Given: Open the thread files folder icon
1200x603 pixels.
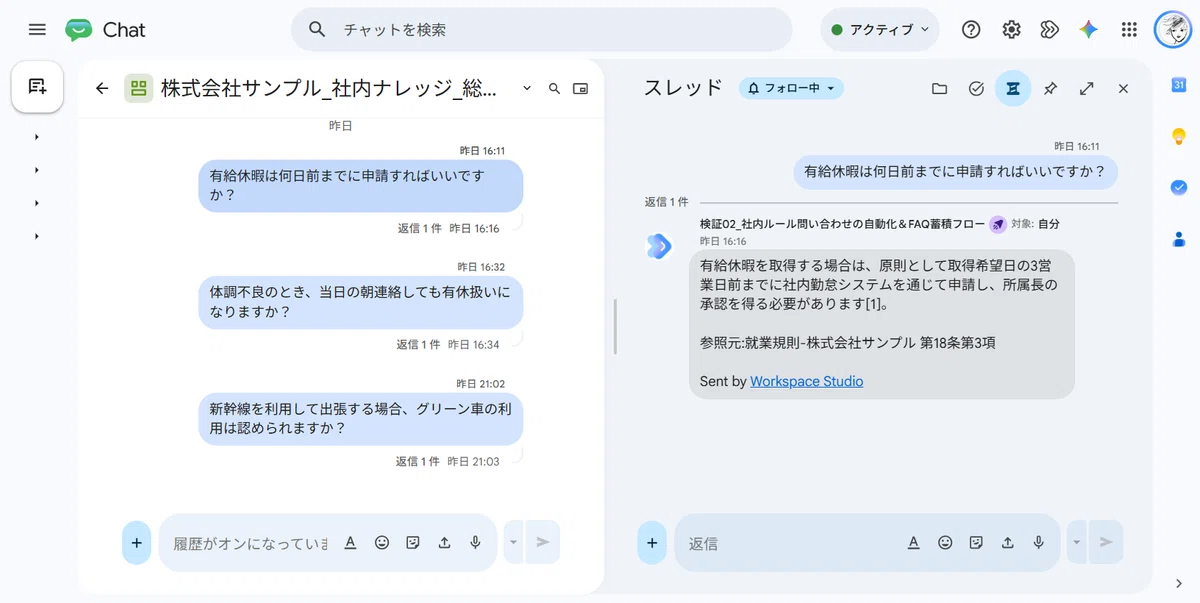Looking at the screenshot, I should point(939,88).
